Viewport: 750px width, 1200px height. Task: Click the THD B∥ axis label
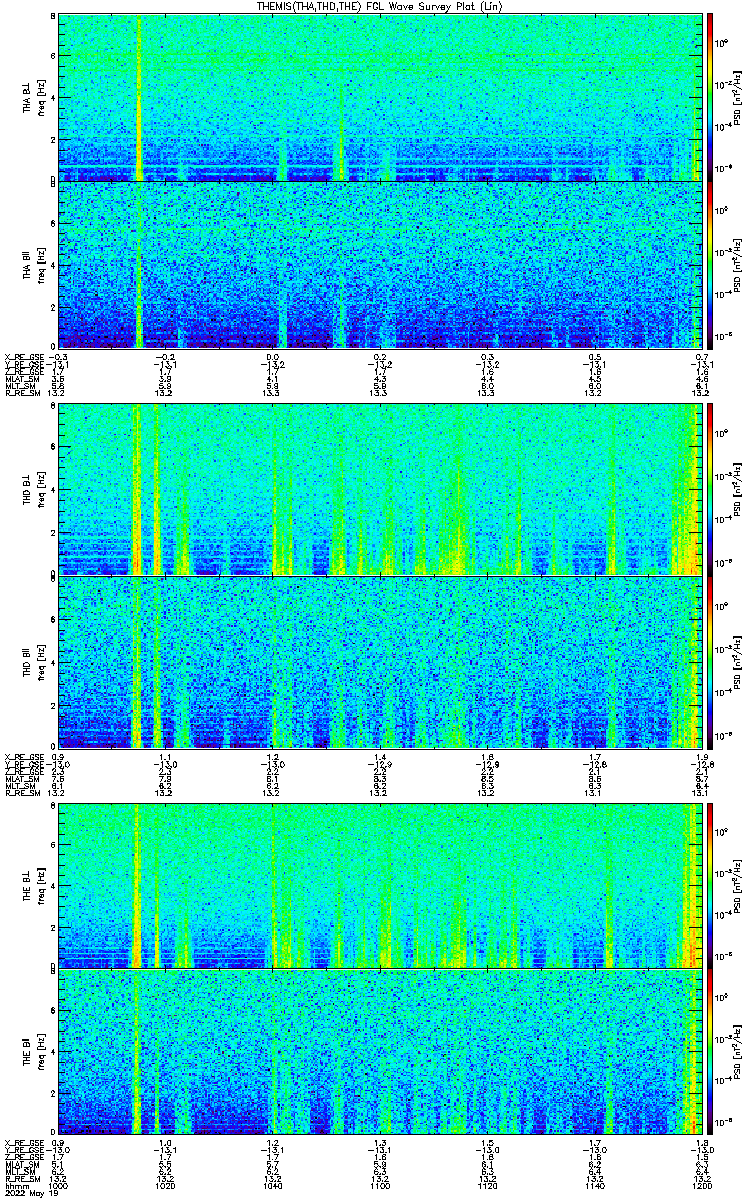27,662
